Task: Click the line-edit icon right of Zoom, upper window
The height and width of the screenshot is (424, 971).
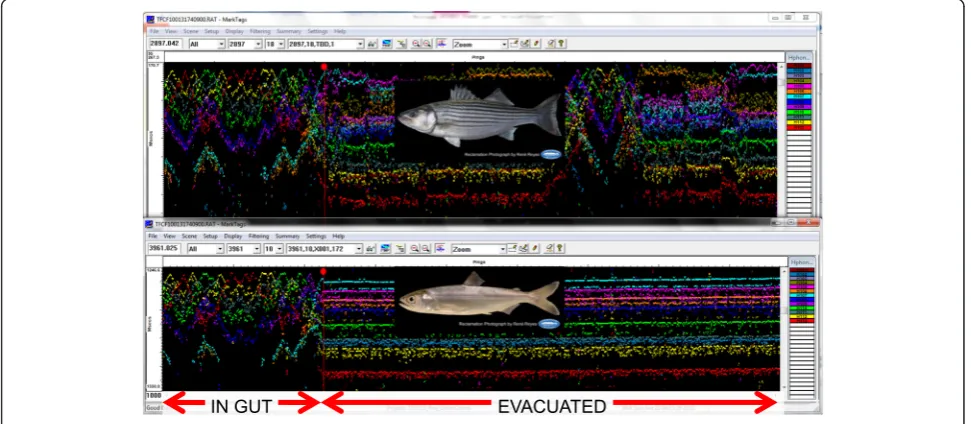Action: coord(514,44)
